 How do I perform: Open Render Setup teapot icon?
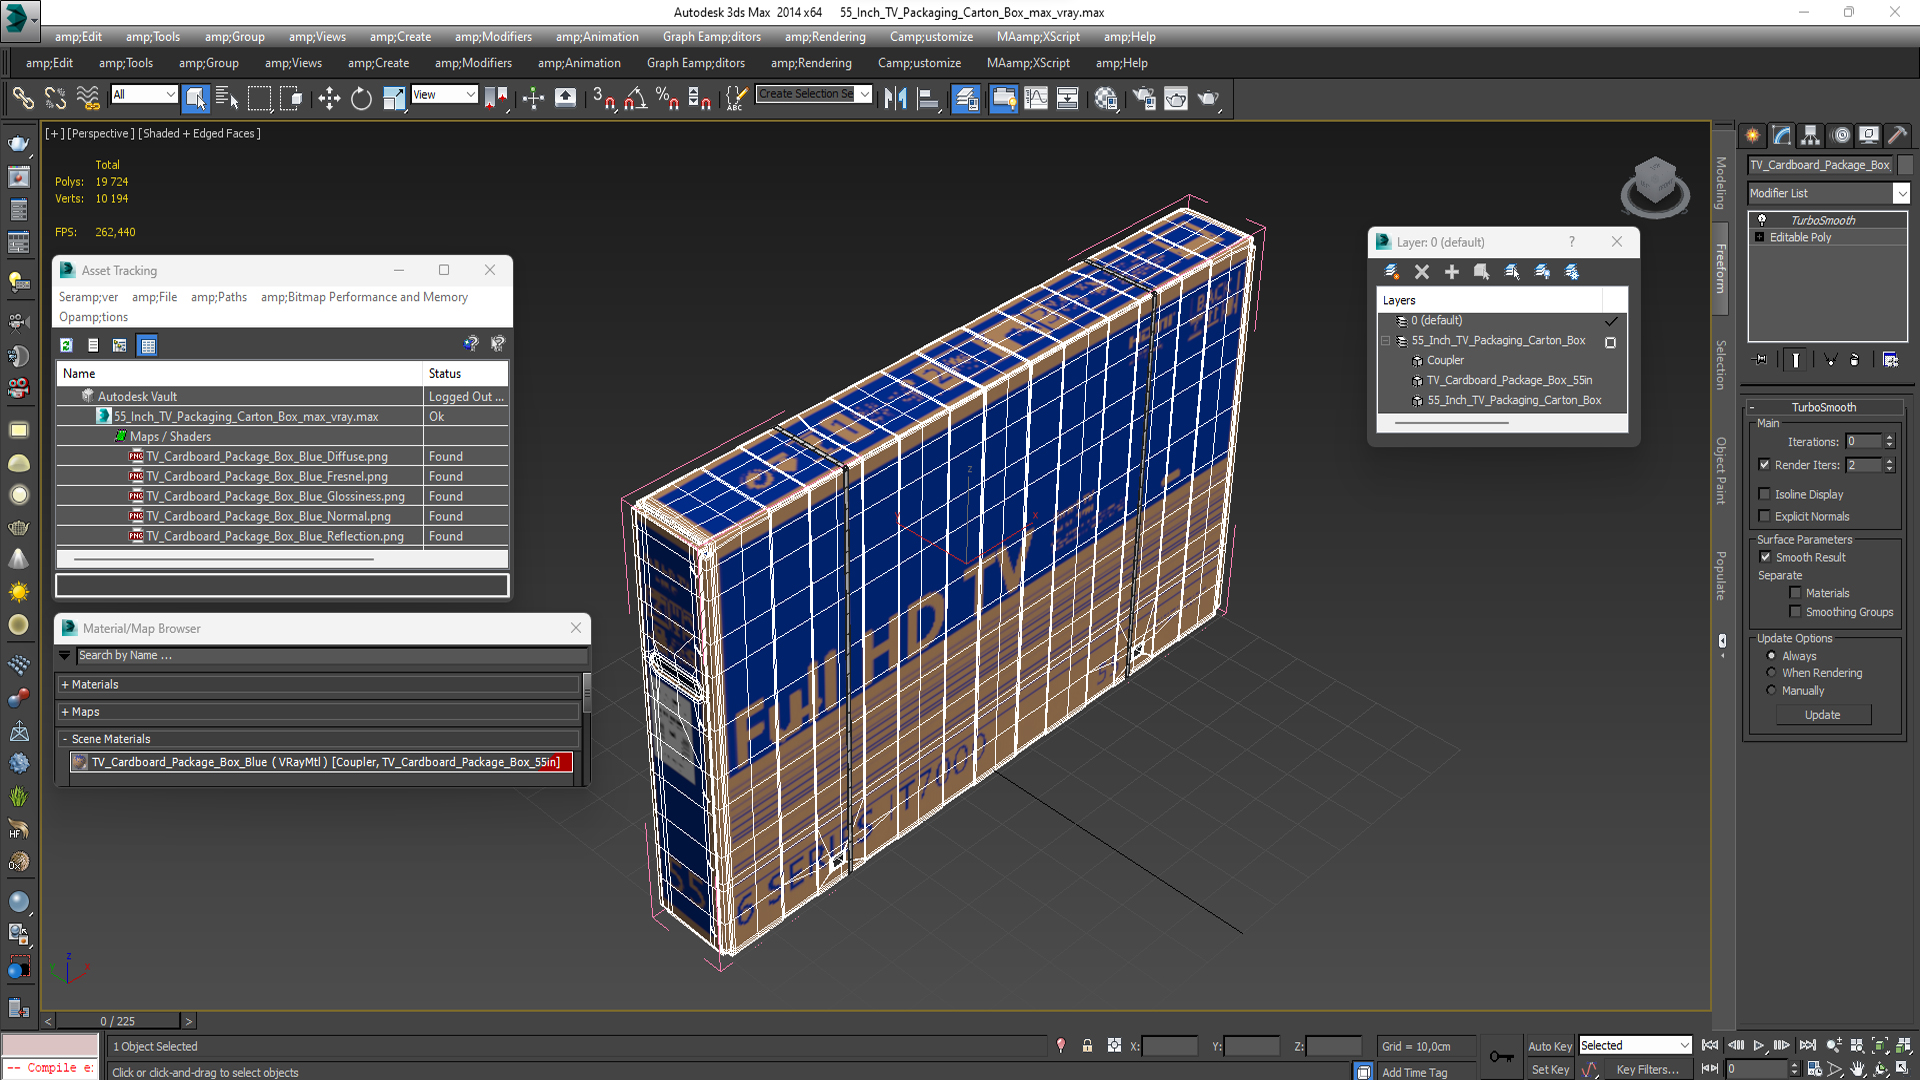coord(1143,97)
